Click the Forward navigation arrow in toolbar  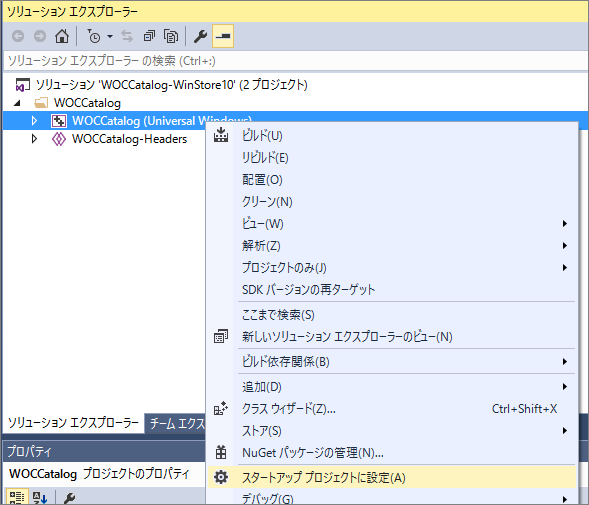(x=40, y=36)
